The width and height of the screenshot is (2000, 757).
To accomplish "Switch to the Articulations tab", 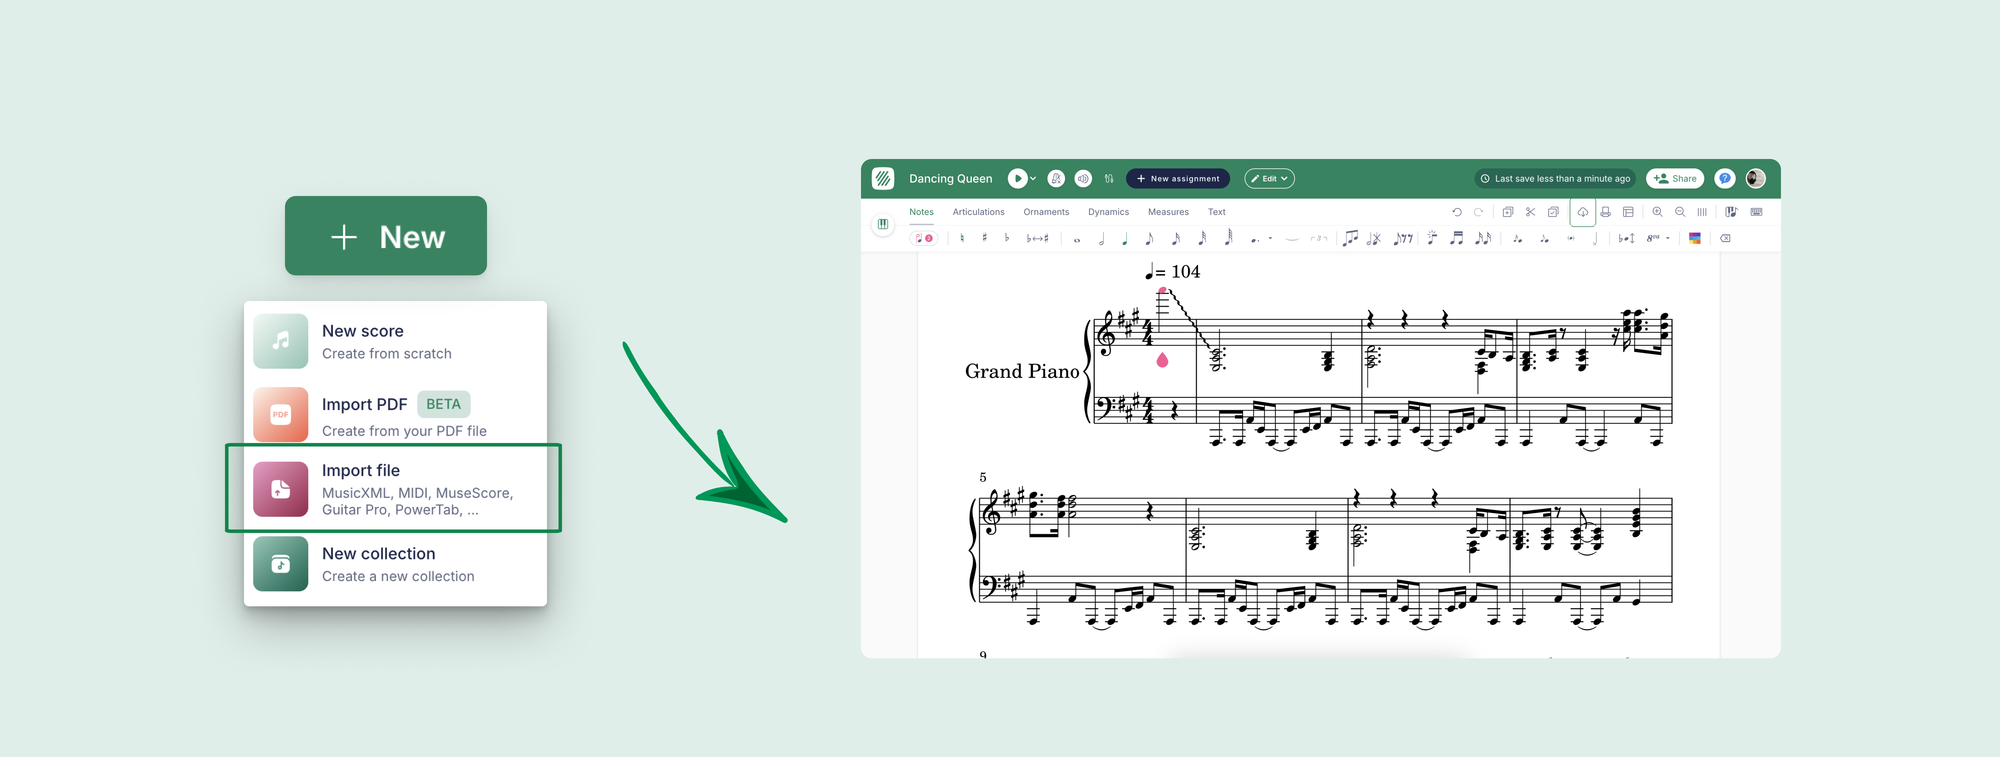I will (978, 212).
